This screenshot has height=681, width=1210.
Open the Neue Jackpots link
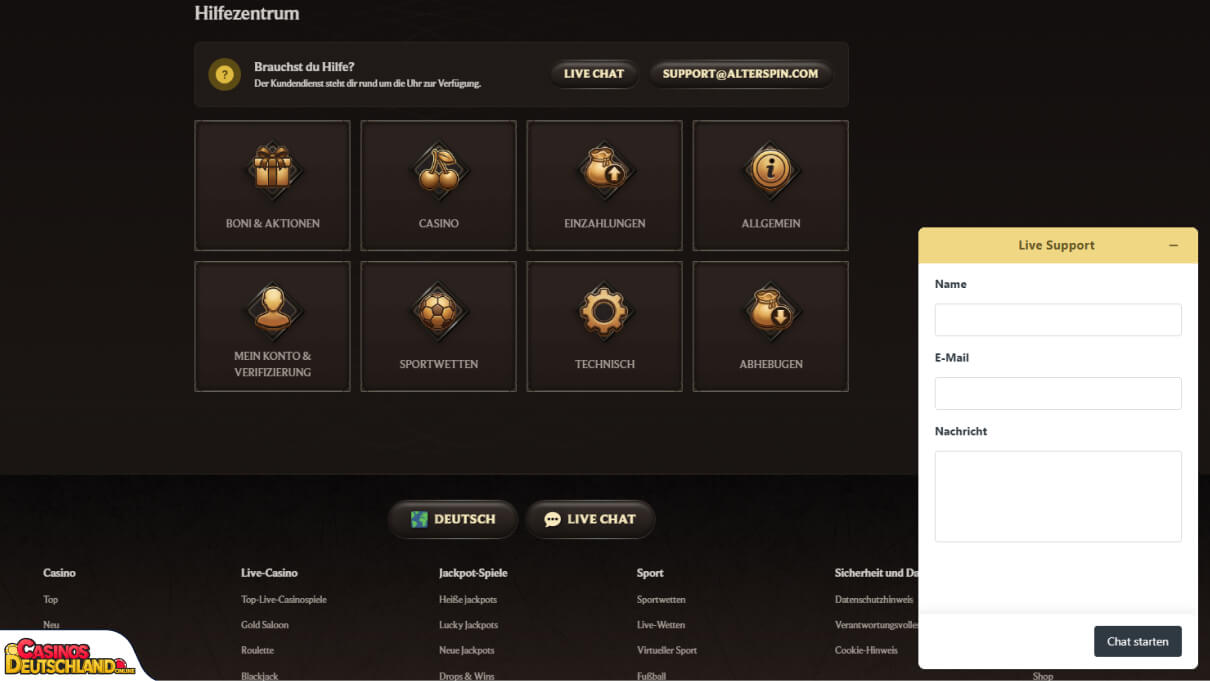click(467, 650)
